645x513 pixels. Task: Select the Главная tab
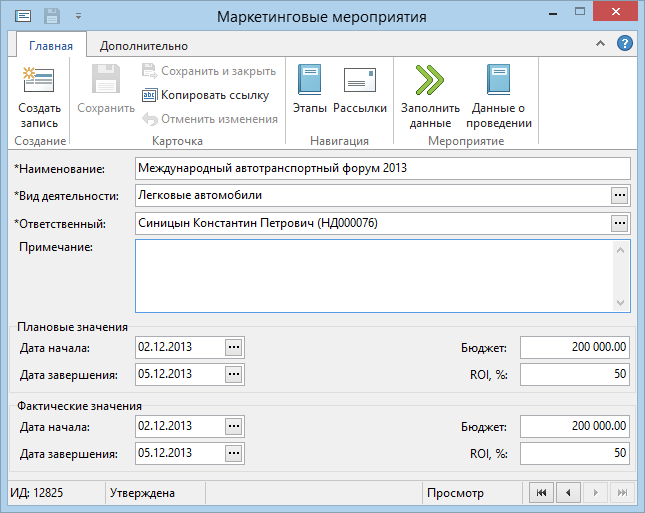[51, 45]
